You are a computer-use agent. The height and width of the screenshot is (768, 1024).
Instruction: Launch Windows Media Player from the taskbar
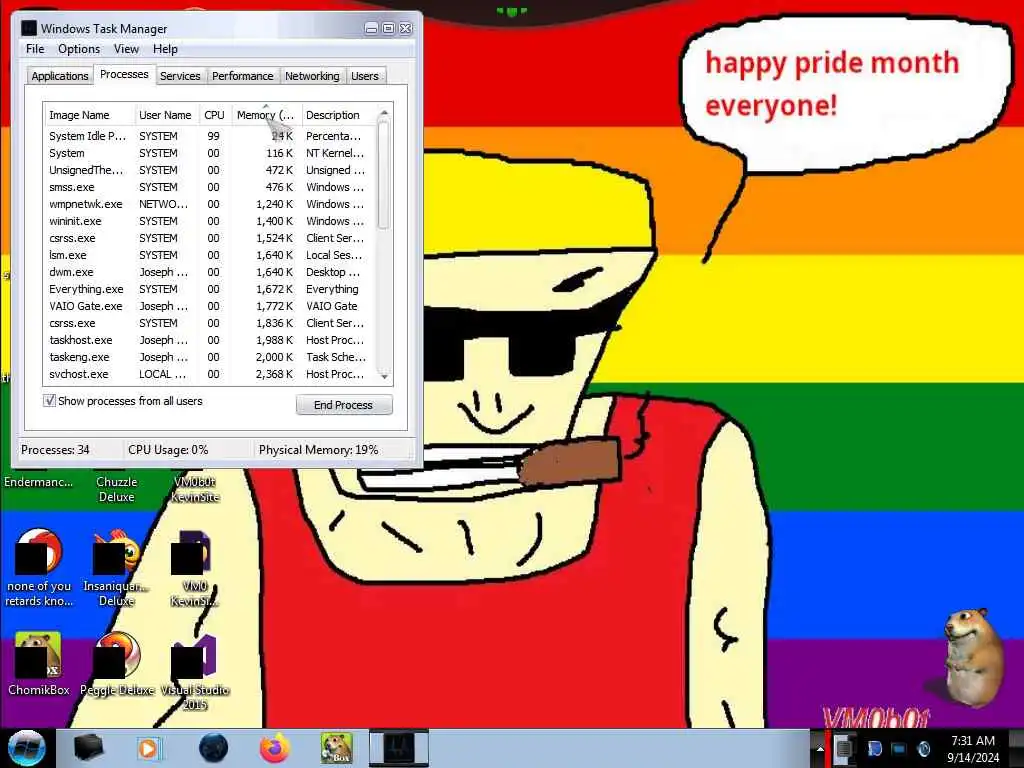click(x=148, y=748)
